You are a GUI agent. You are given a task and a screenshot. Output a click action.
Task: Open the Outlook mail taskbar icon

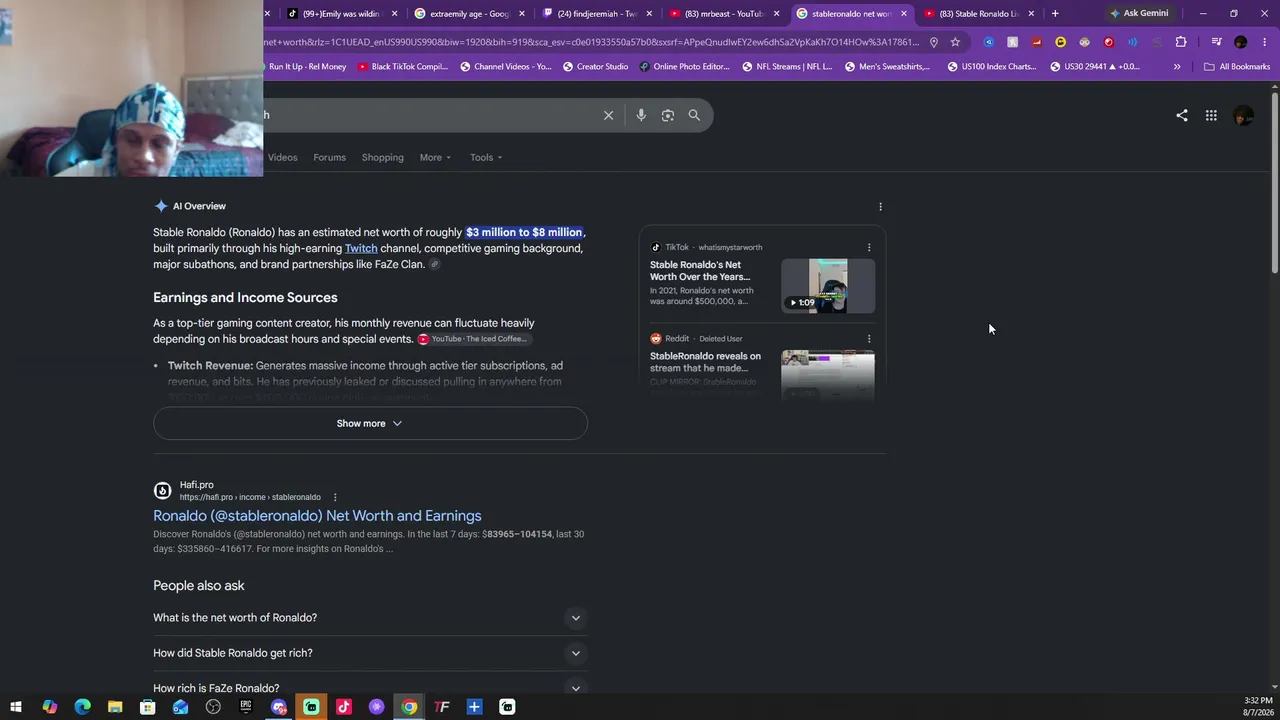[180, 707]
